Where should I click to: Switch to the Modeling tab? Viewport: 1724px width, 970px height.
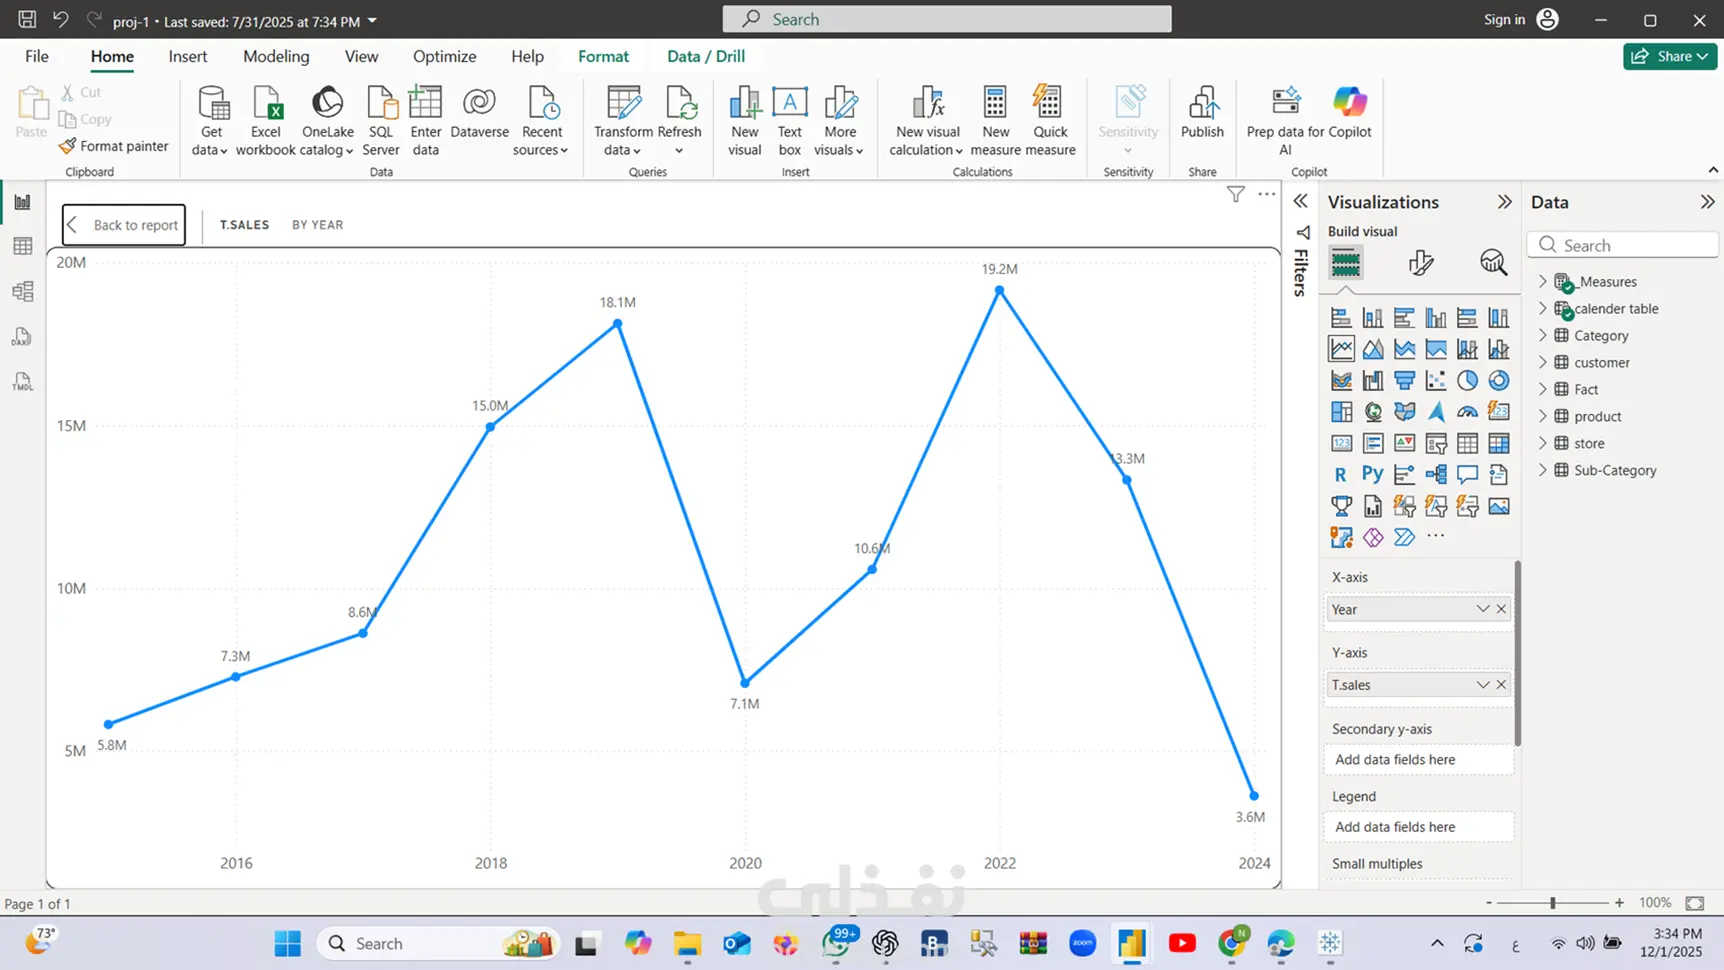point(276,56)
